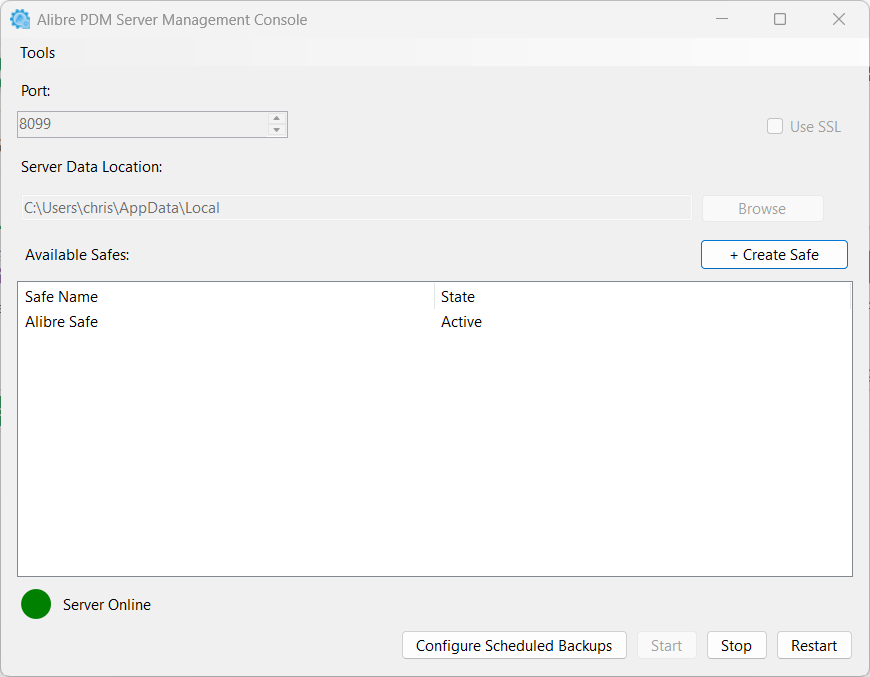Increase the port number with up arrow
Screen dimensions: 870x677
[x=277, y=118]
